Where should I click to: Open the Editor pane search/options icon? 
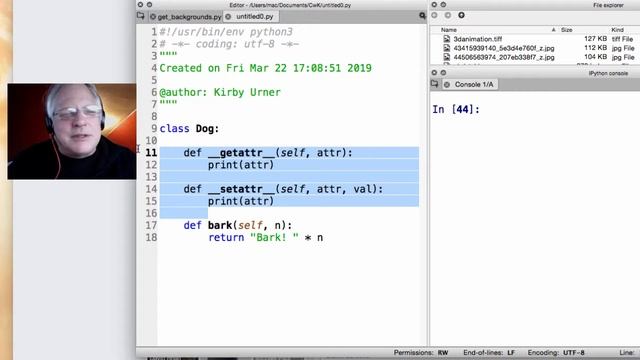click(422, 16)
